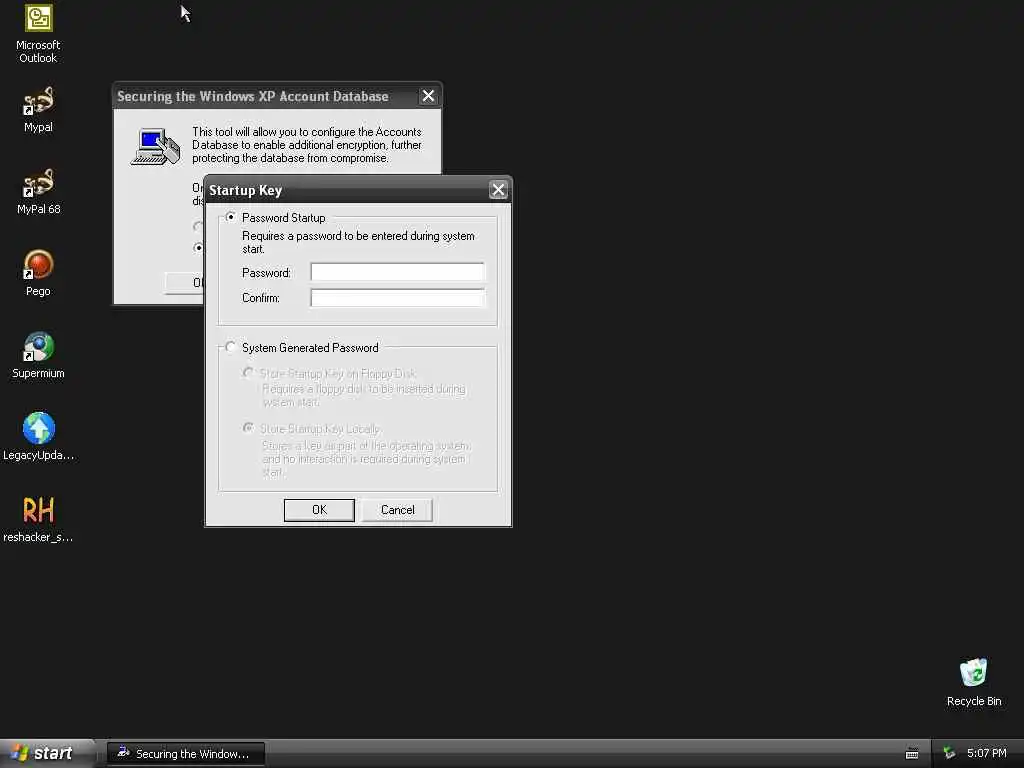Focus the Confirm password field
This screenshot has height=768, width=1024.
point(397,298)
